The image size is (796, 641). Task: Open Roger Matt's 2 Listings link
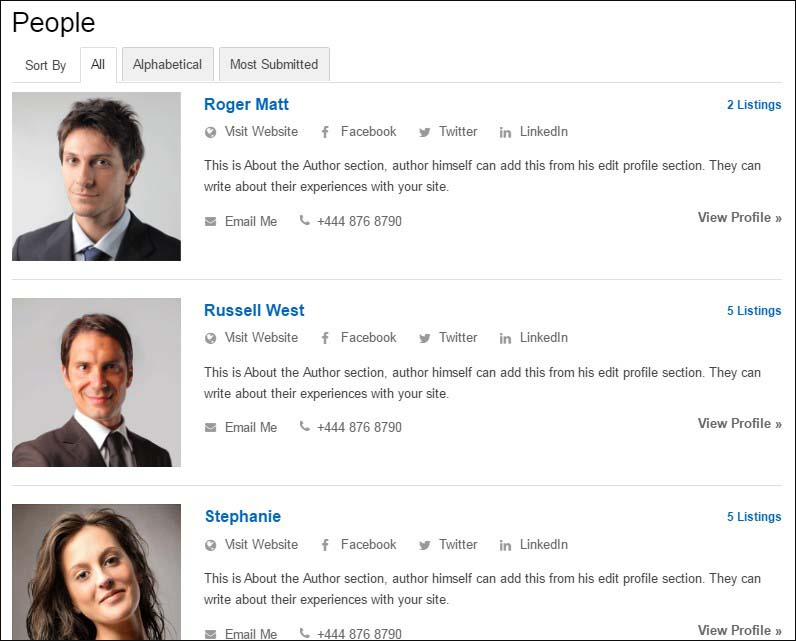[x=754, y=105]
